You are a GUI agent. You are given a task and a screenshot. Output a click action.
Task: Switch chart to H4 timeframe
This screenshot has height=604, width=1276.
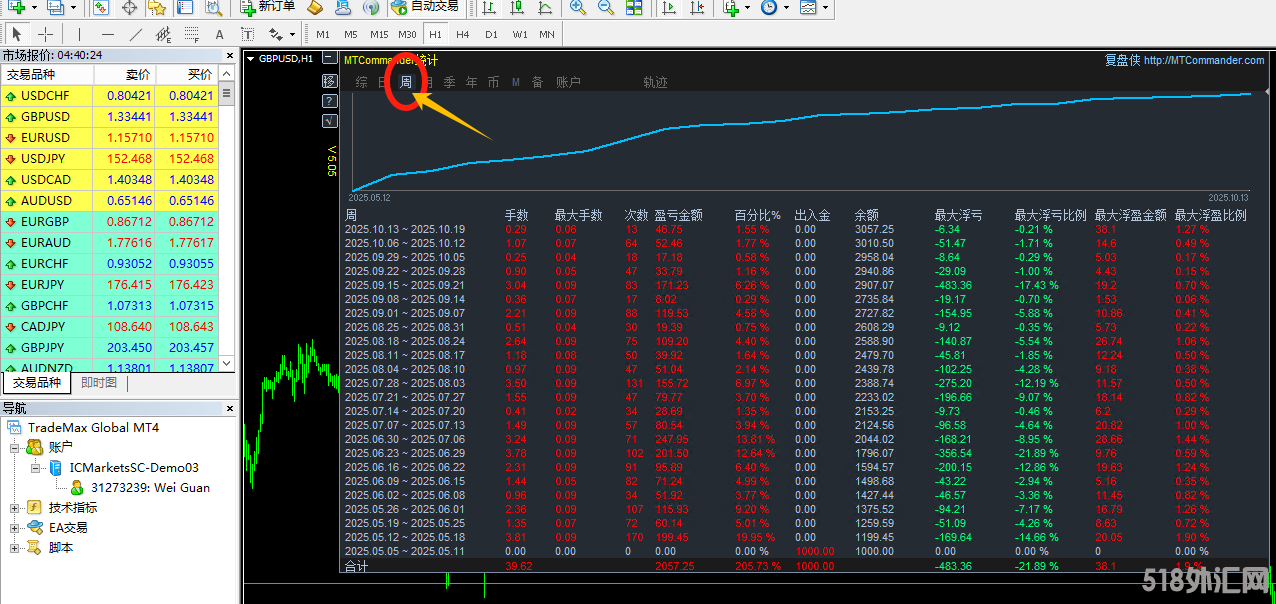point(462,34)
